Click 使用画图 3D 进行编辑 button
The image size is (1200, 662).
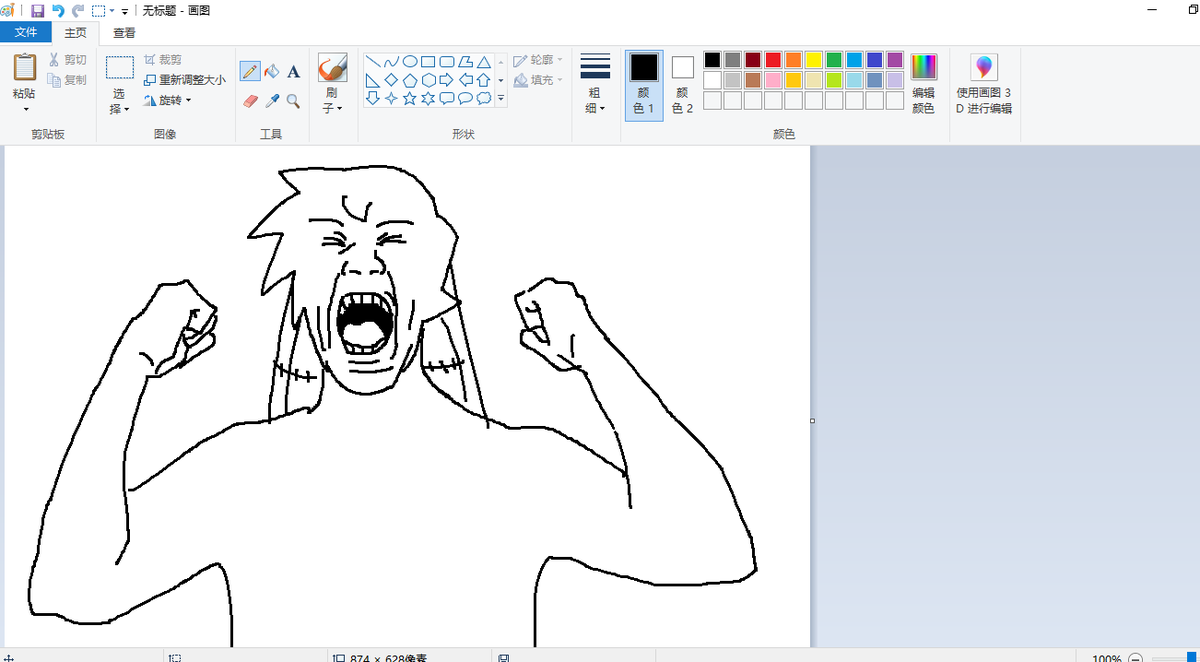coord(984,84)
